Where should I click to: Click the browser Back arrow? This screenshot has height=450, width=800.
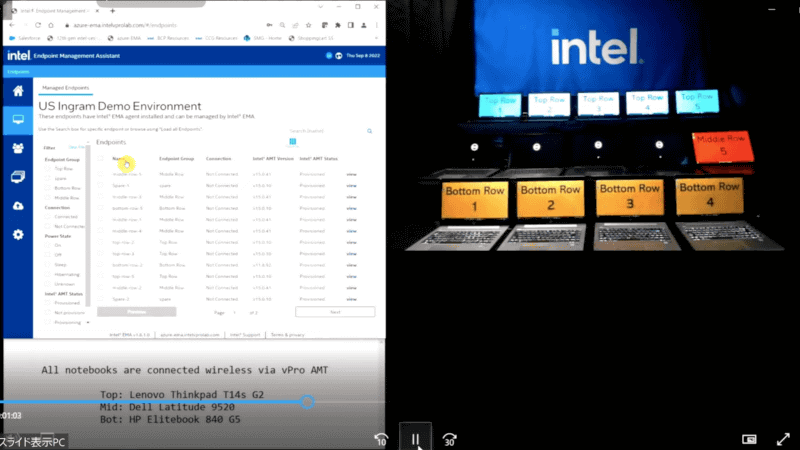[x=12, y=25]
